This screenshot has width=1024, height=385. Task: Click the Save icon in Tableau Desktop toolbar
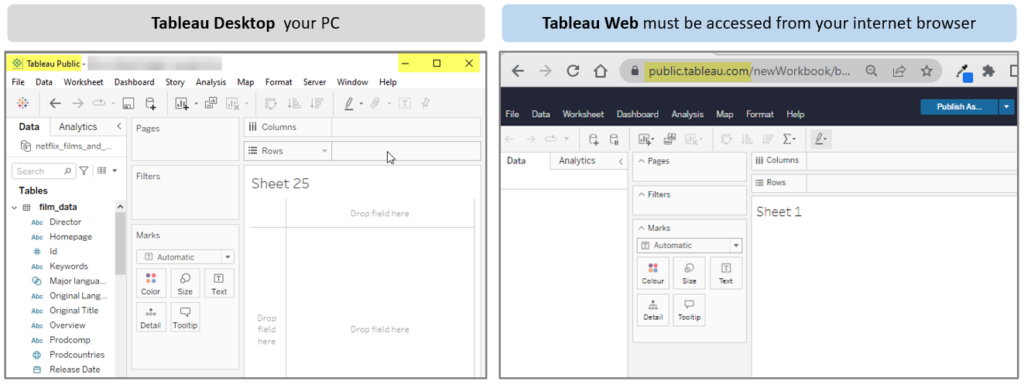pyautogui.click(x=129, y=103)
